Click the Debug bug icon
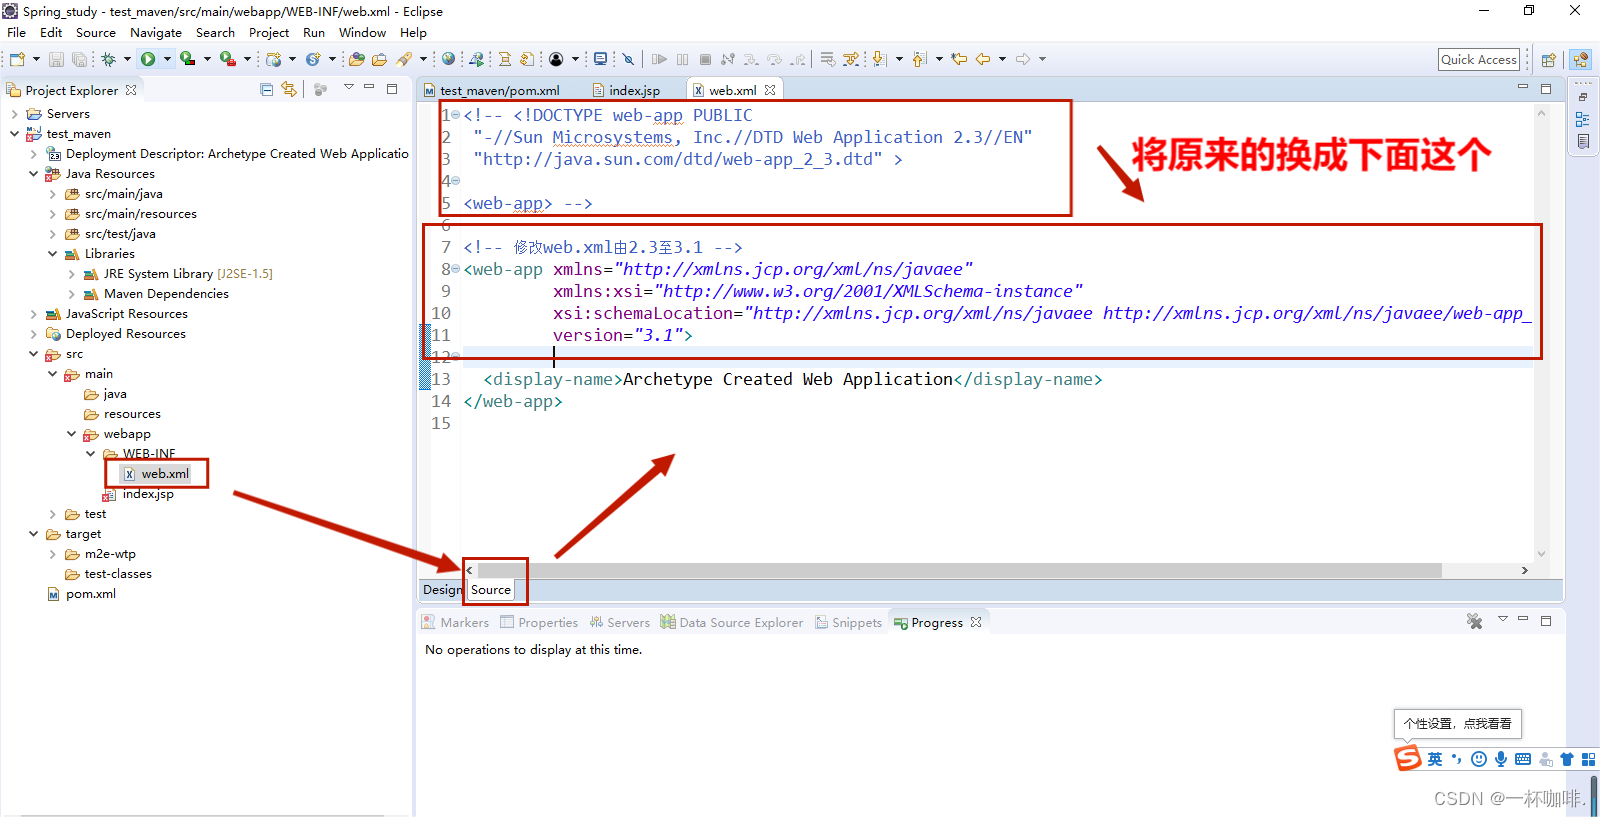 [108, 59]
